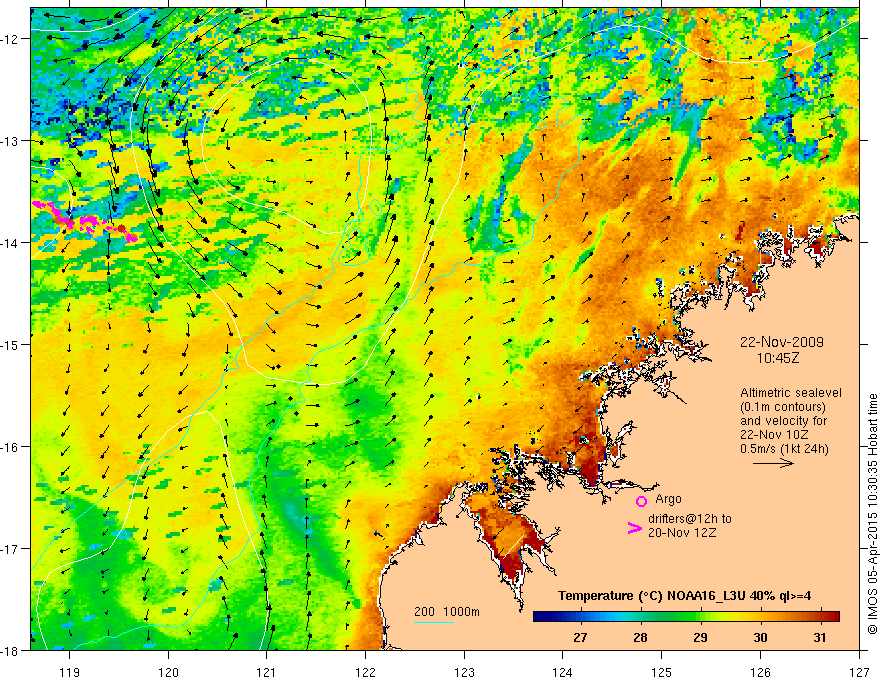The image size is (880, 680).
Task: Click the longitude label 126
Action: tap(760, 672)
